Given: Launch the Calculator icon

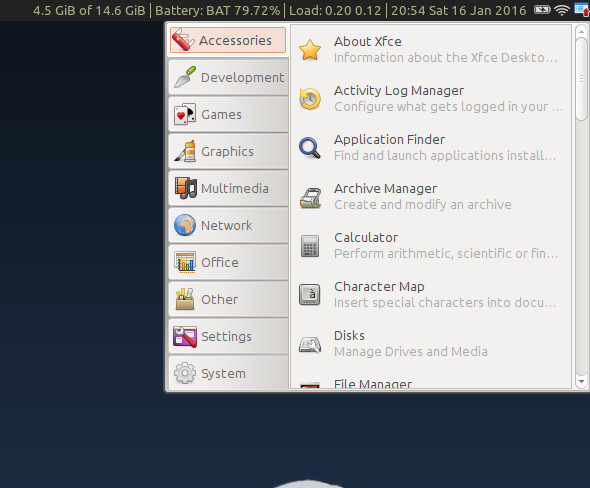Looking at the screenshot, I should click(x=310, y=246).
